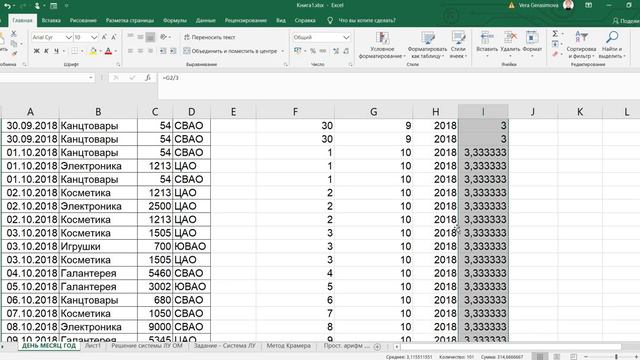Switch to the 'Данные' ribbon tab
The width and height of the screenshot is (640, 360).
[205, 20]
